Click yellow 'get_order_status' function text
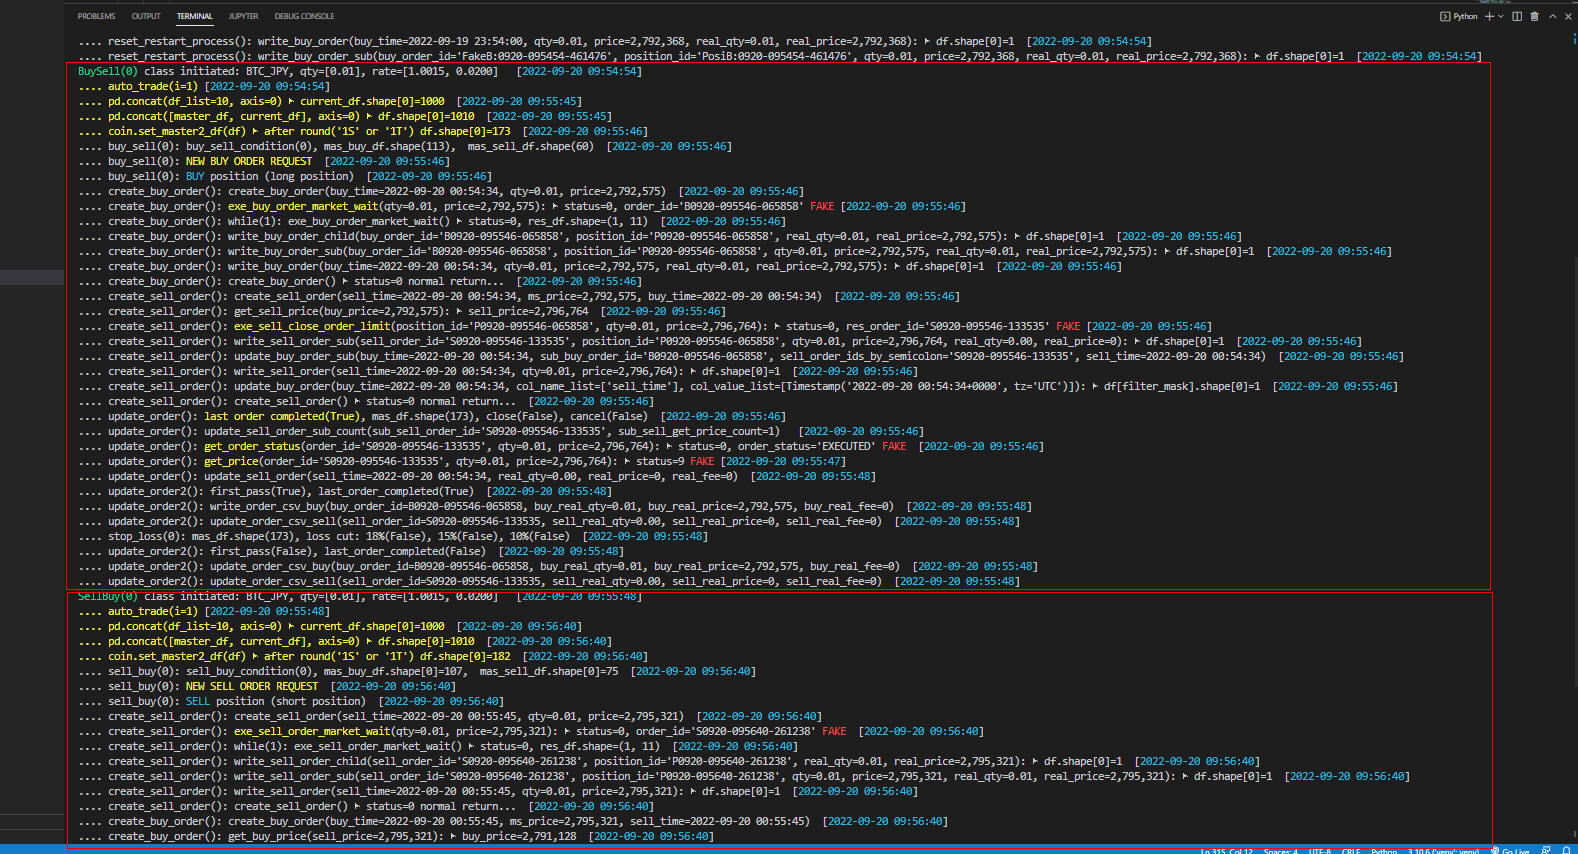1578x854 pixels. [x=252, y=446]
